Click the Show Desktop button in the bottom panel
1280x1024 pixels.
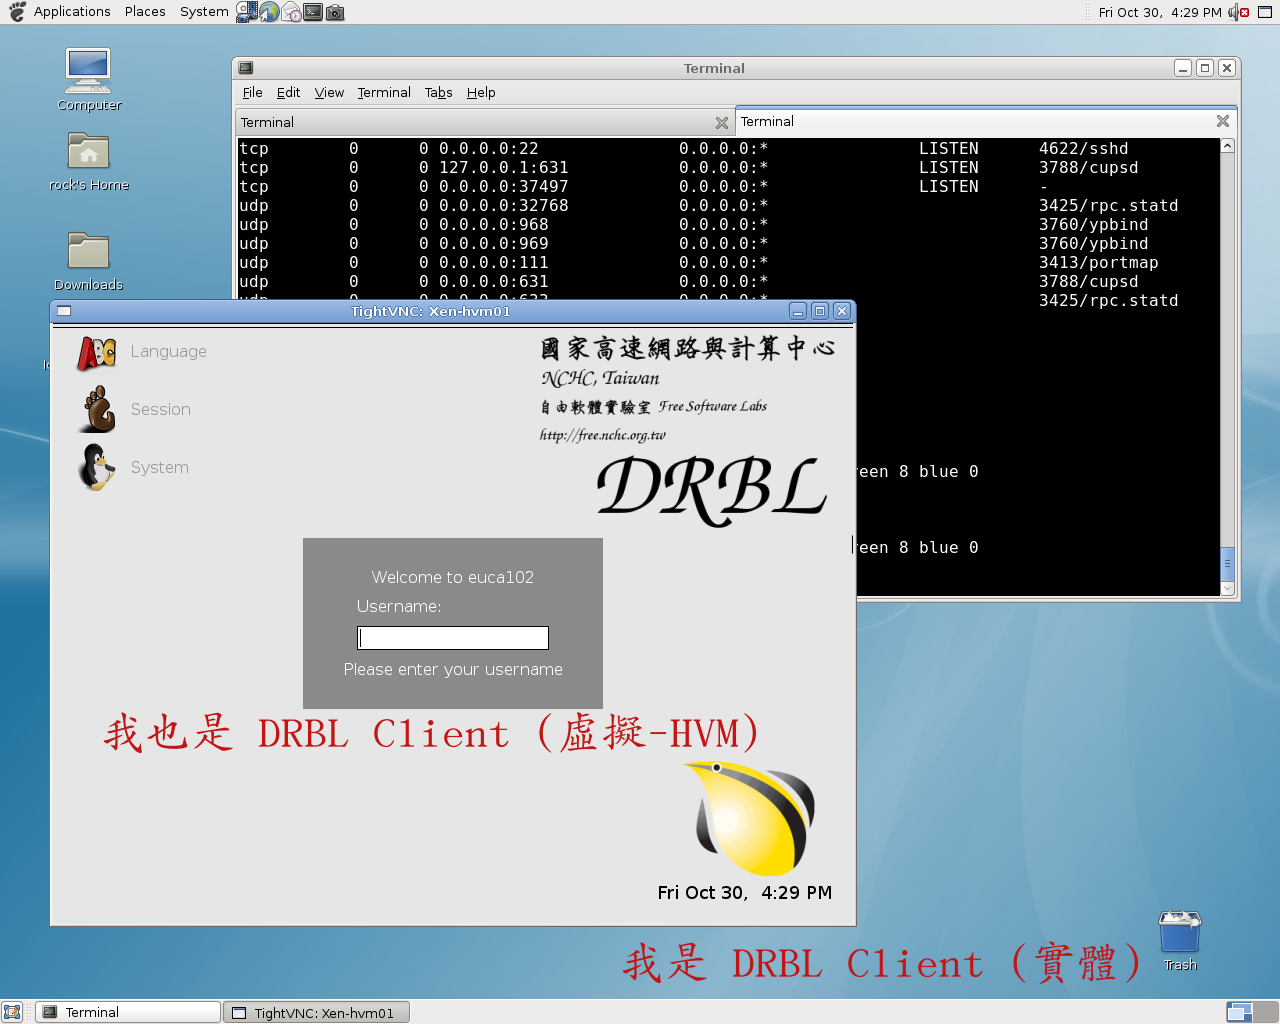(x=12, y=1012)
